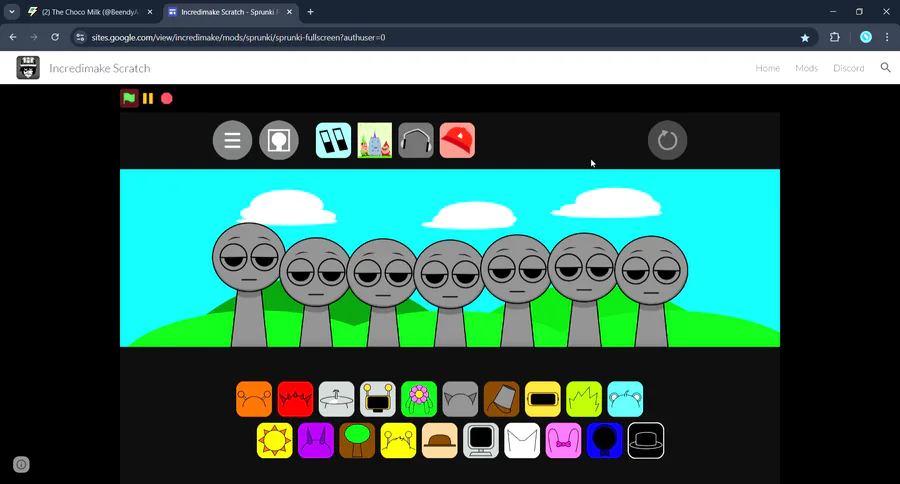Reload the page

pyautogui.click(x=55, y=37)
